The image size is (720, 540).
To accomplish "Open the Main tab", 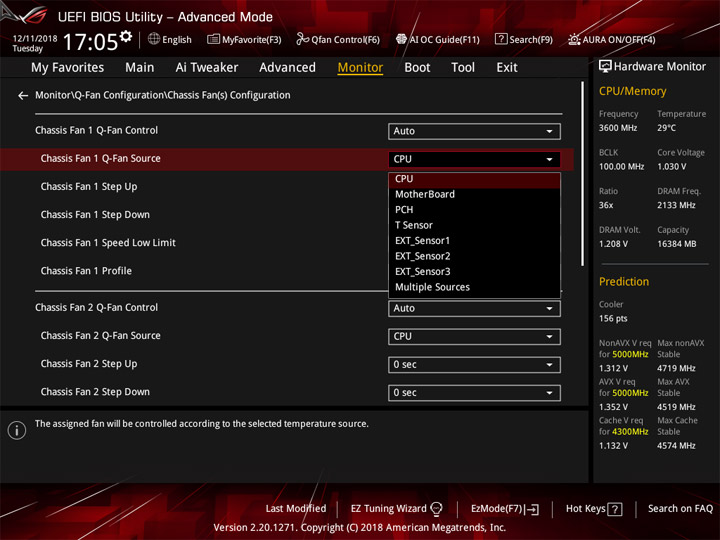I will tap(140, 68).
